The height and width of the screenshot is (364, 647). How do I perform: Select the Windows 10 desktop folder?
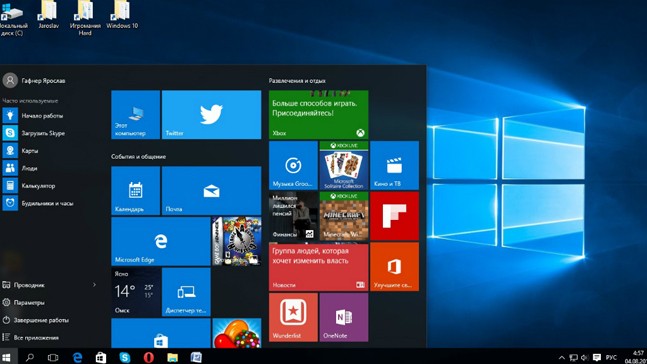click(x=122, y=15)
